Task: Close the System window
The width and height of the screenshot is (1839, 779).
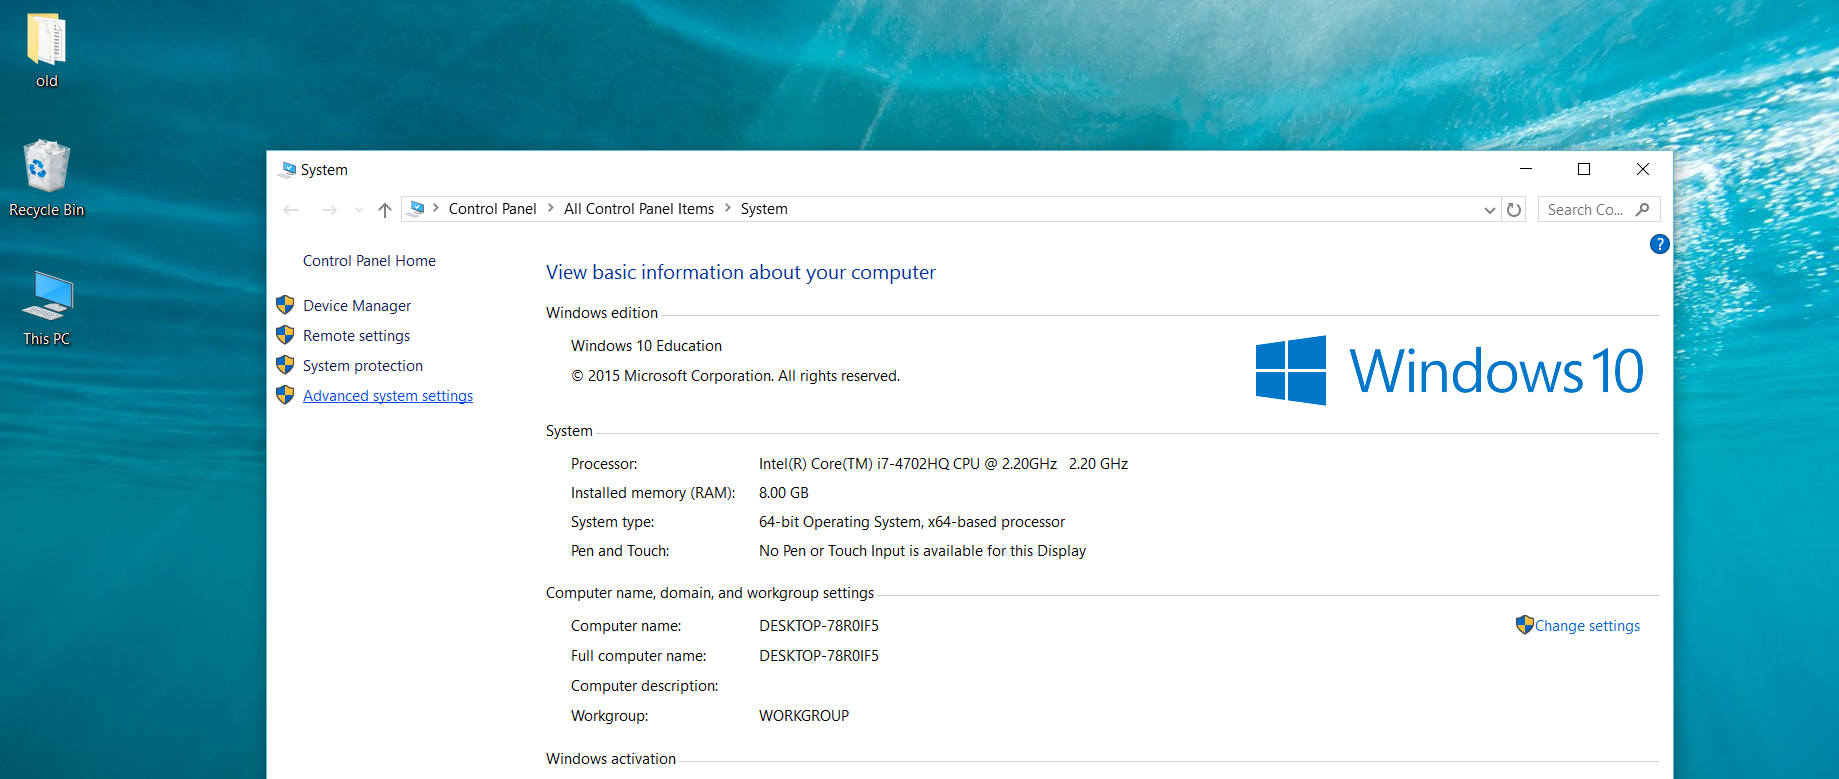Action: click(x=1642, y=169)
